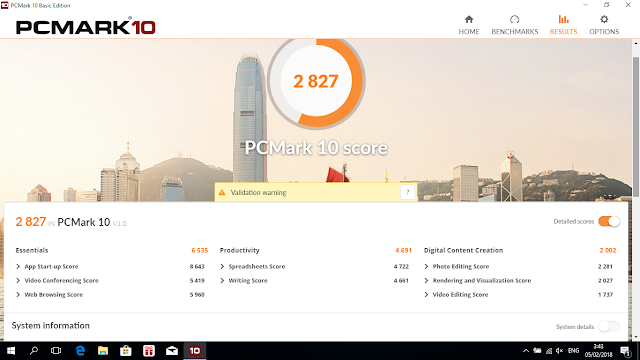Expand Photo Editing Score details
Screen dimensions: 640x360
426,267
